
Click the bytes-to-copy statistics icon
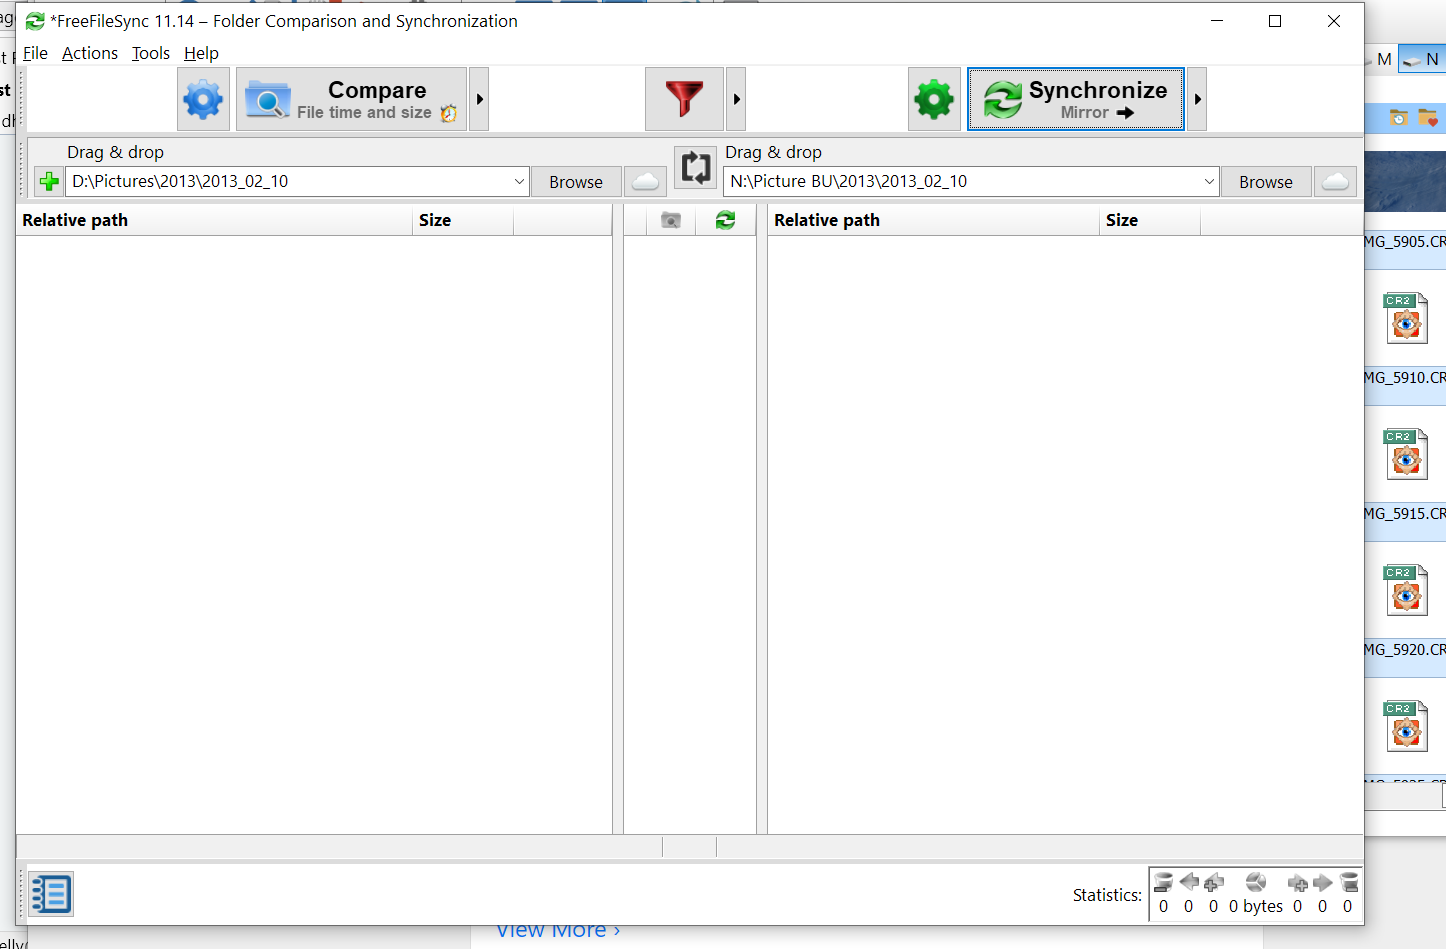[1256, 882]
